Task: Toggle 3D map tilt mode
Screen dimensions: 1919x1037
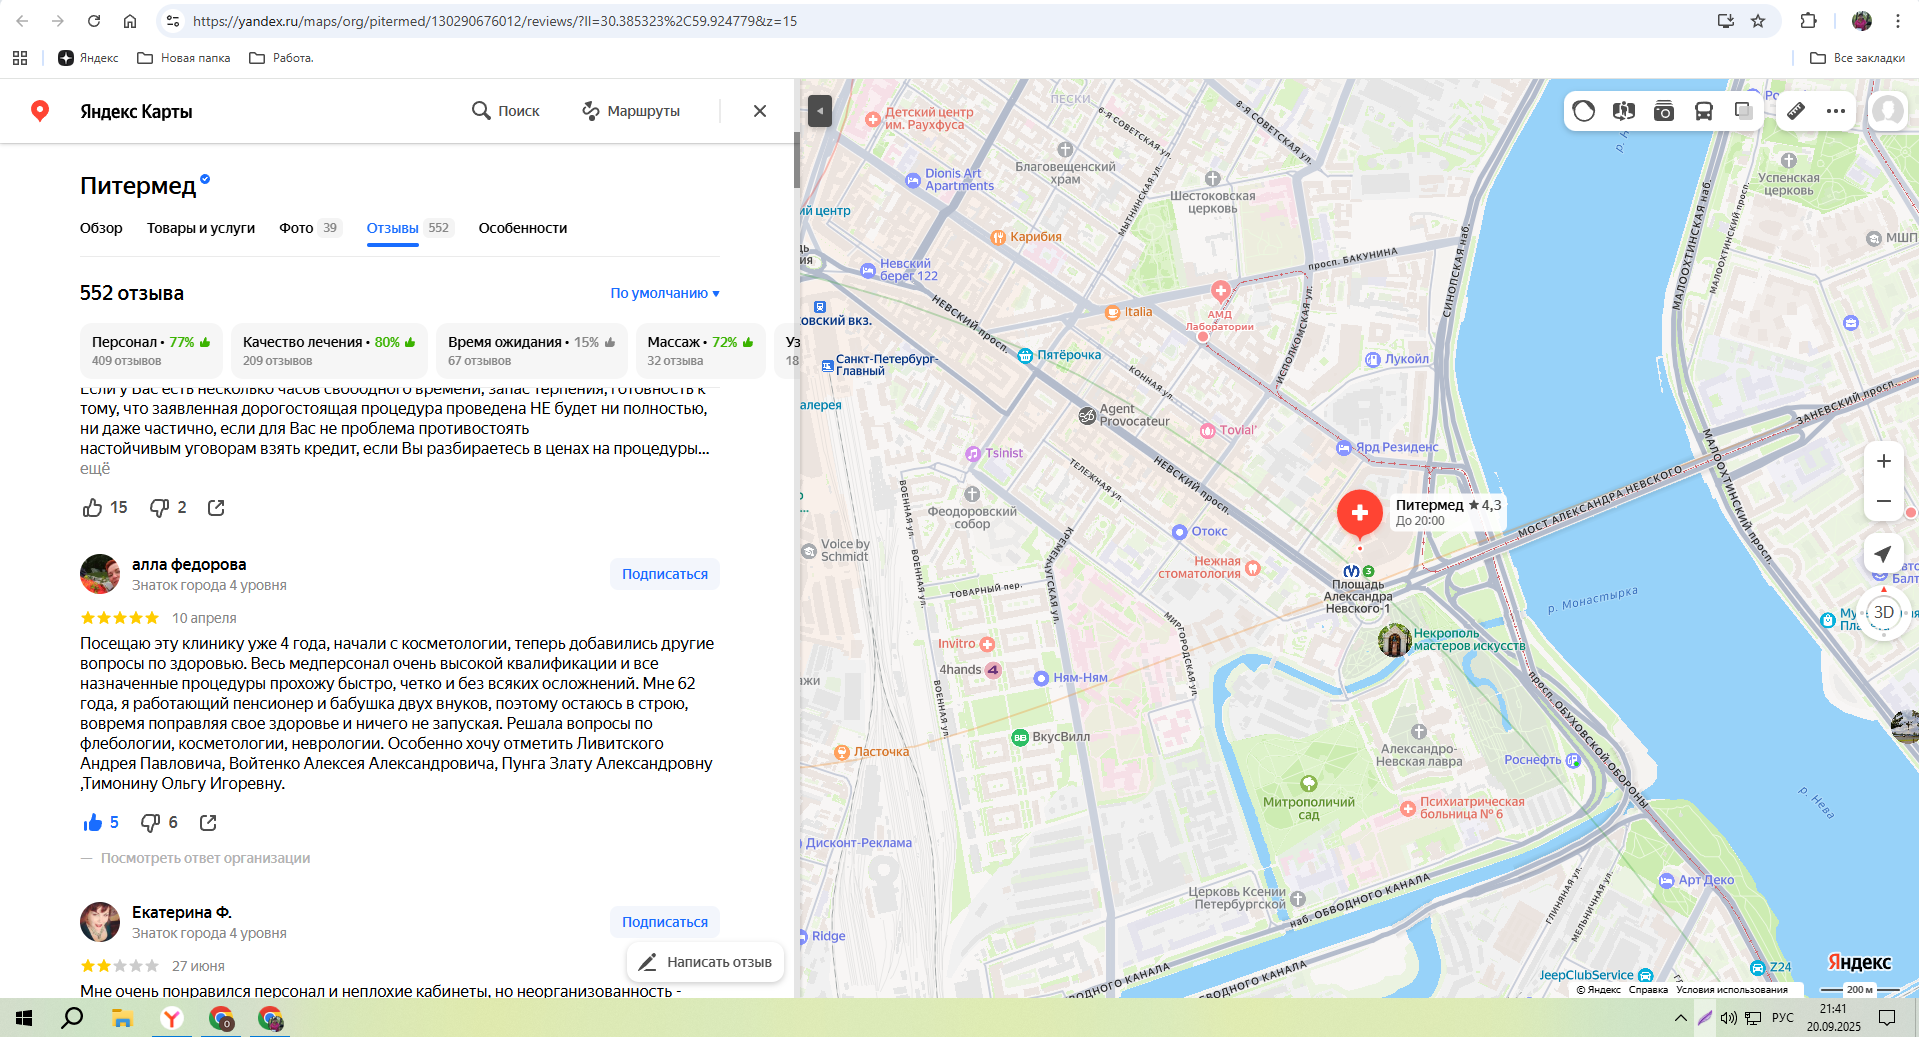Action: click(1883, 612)
